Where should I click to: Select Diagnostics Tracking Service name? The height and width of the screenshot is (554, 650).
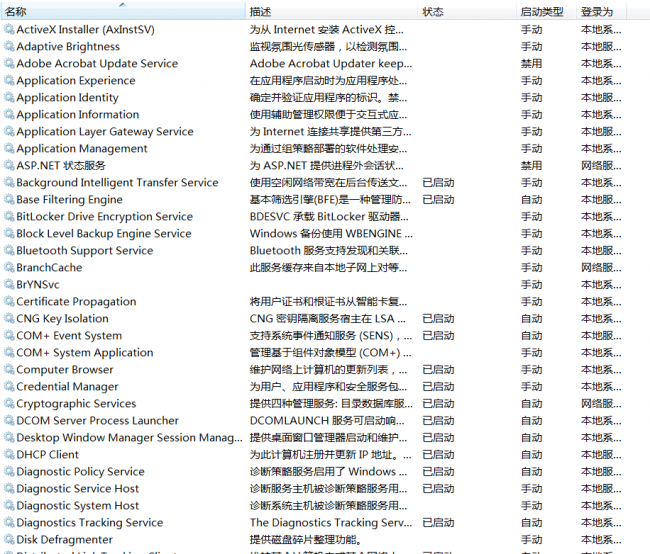(90, 522)
